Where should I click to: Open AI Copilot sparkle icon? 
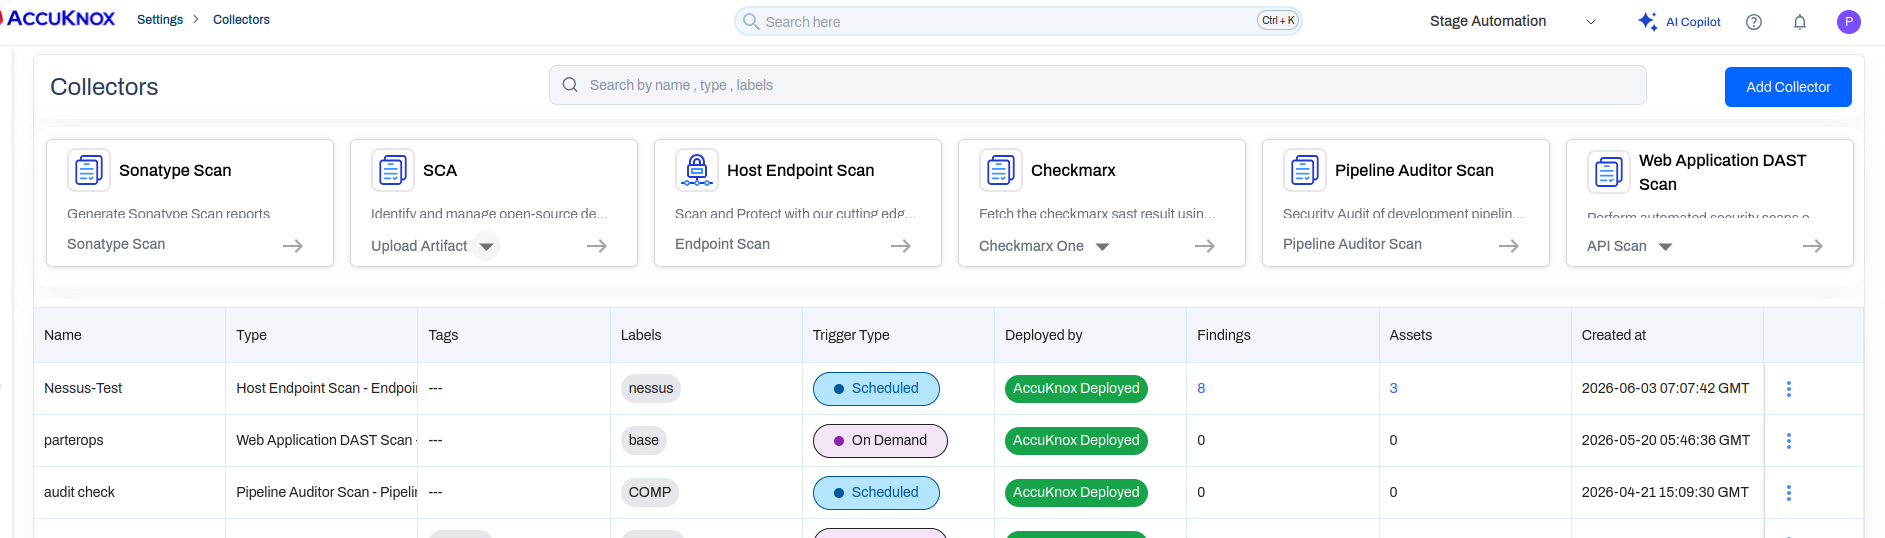click(x=1647, y=21)
